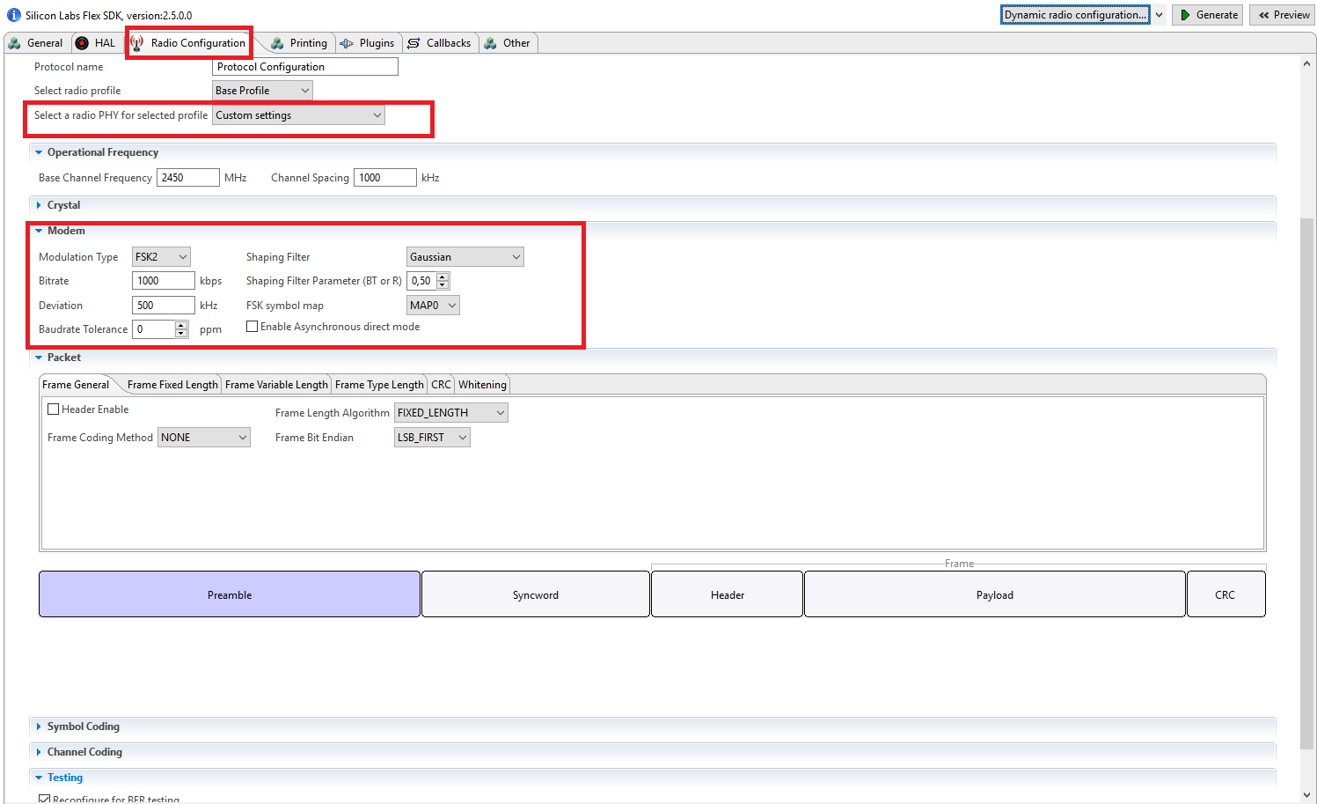Click the Plugins tab icon
The height and width of the screenshot is (804, 1317).
[347, 43]
